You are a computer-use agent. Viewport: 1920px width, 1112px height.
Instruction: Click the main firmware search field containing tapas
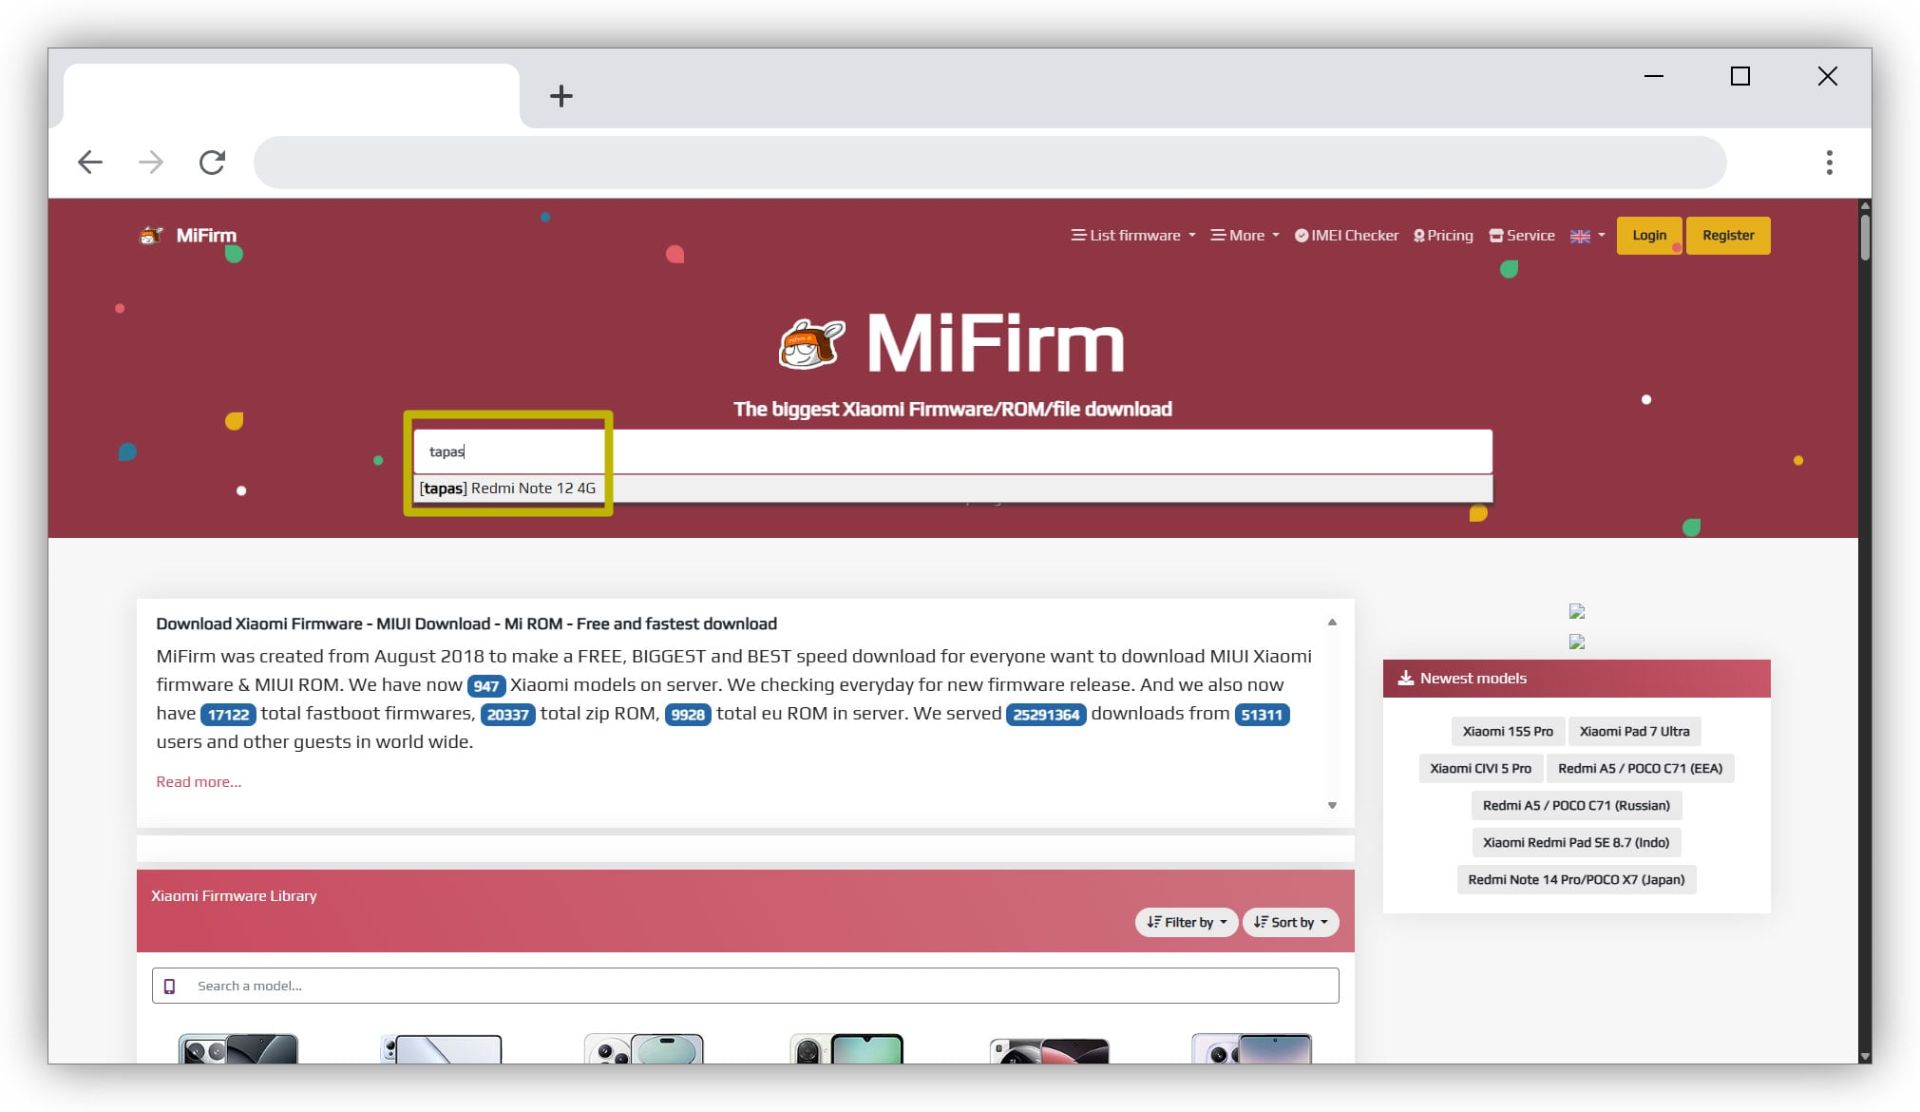(x=953, y=451)
